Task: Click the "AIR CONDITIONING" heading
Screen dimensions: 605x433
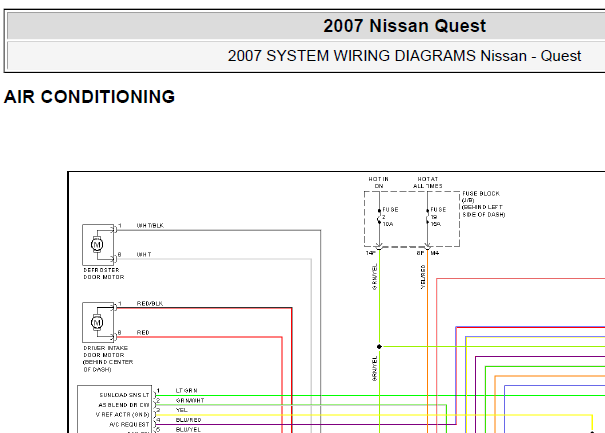Action: point(90,97)
